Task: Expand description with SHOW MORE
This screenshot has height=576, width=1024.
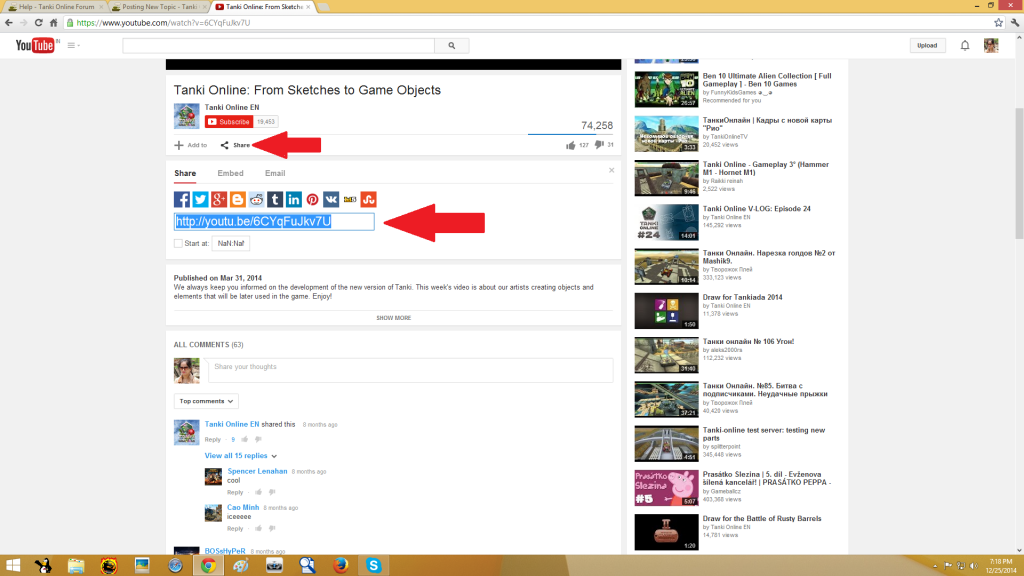Action: click(393, 318)
